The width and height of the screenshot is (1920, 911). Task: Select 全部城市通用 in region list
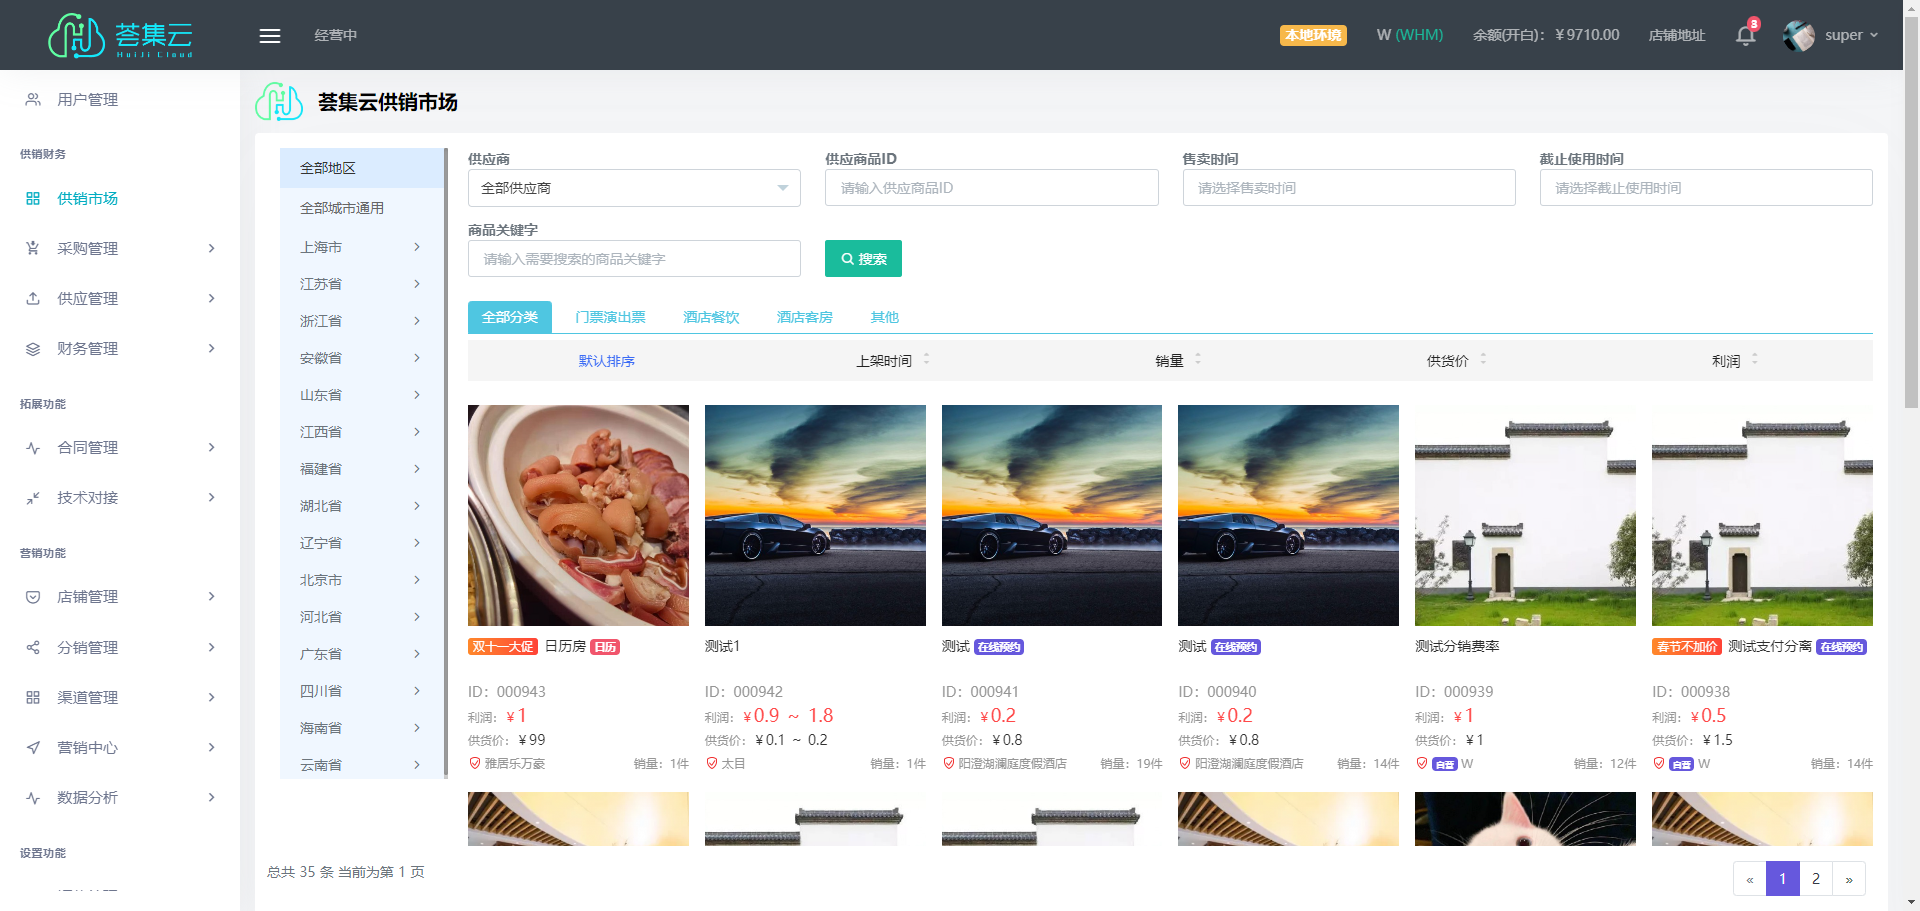(x=362, y=208)
